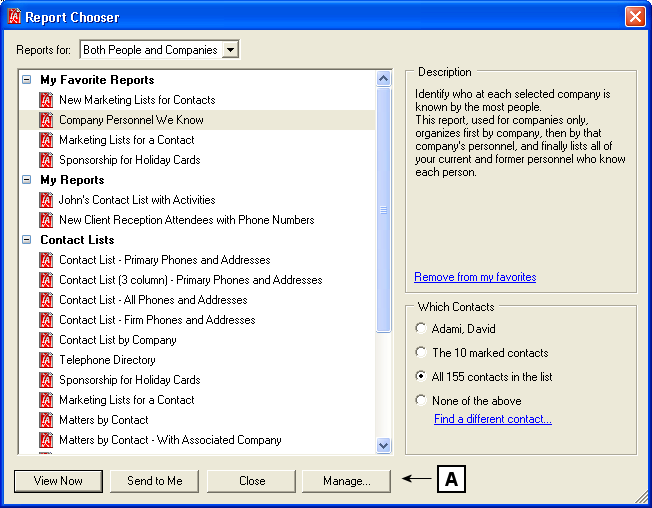Click icon of Contact List - All Phones and Addresses
The width and height of the screenshot is (652, 508).
pos(46,300)
